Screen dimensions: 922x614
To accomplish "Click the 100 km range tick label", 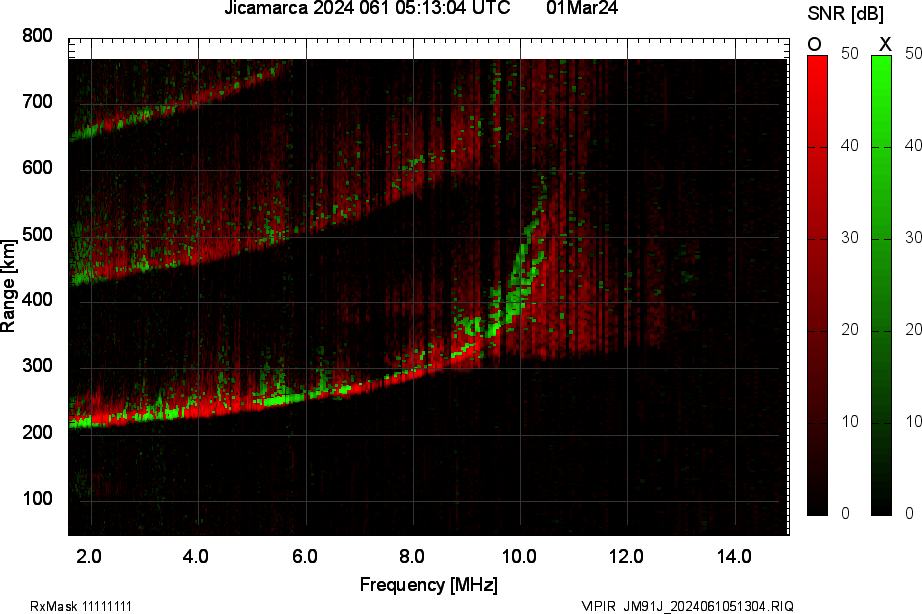I will coord(37,499).
